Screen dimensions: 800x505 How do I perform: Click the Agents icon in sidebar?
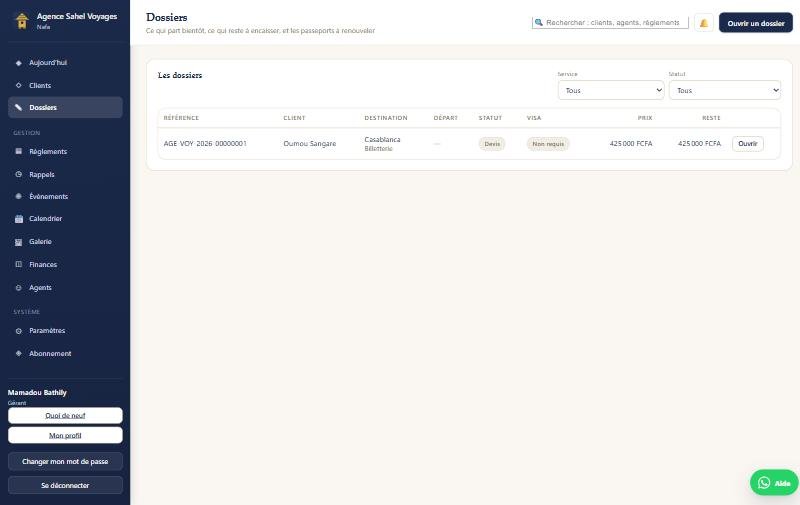pos(19,288)
